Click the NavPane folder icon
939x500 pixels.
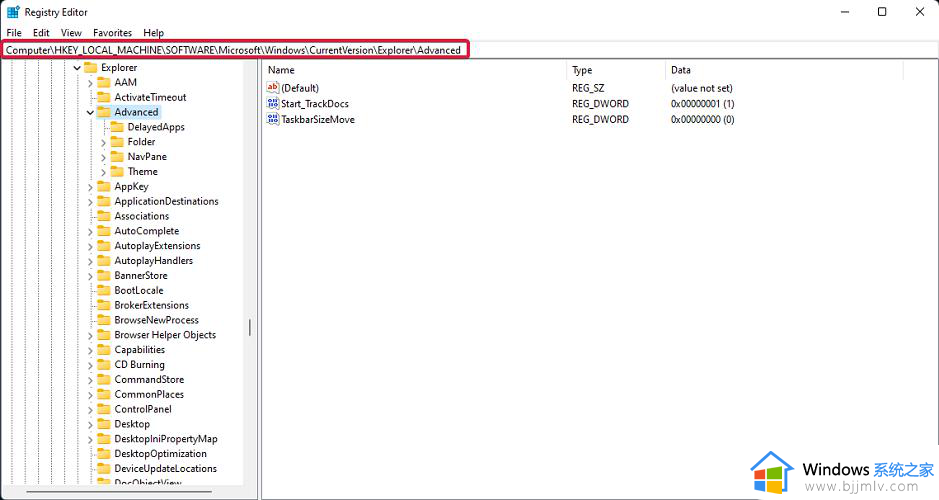point(117,156)
